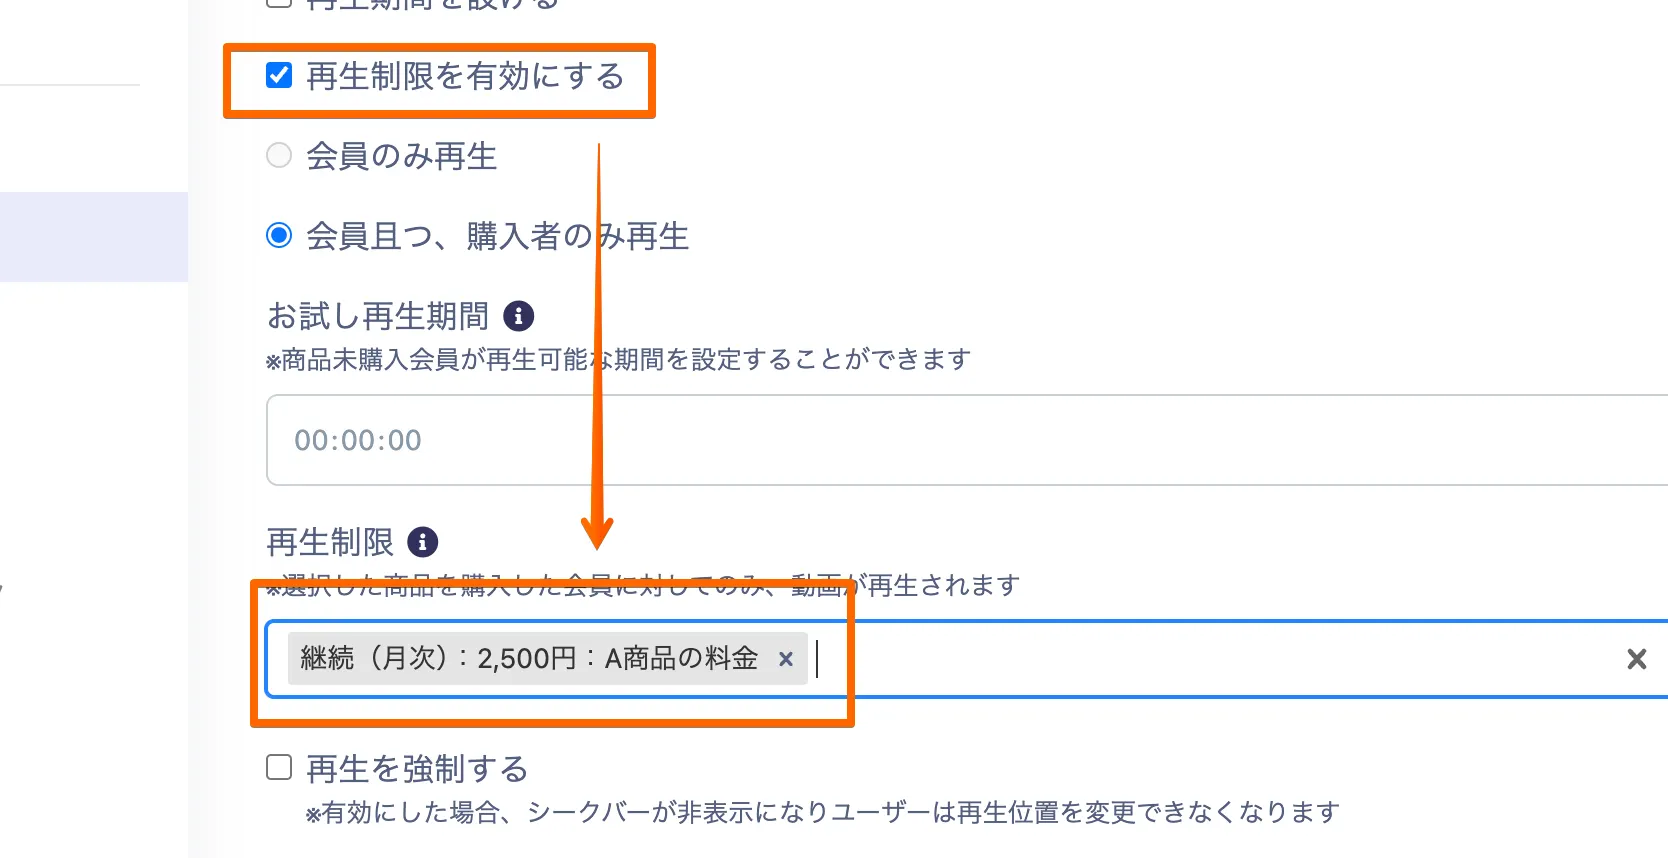Click the お試し再生期間 heading label
The width and height of the screenshot is (1668, 858).
(377, 316)
